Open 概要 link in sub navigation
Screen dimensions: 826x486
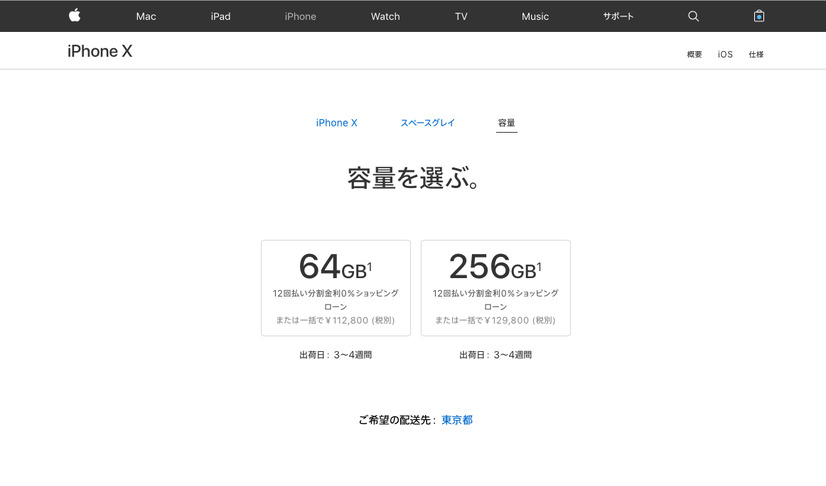click(694, 54)
